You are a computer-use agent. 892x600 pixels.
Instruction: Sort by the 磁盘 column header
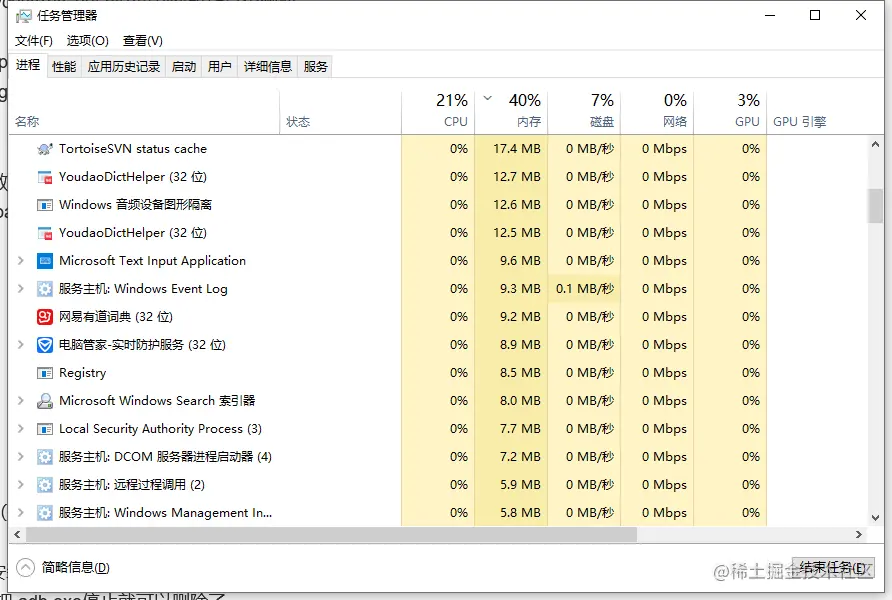click(x=584, y=111)
